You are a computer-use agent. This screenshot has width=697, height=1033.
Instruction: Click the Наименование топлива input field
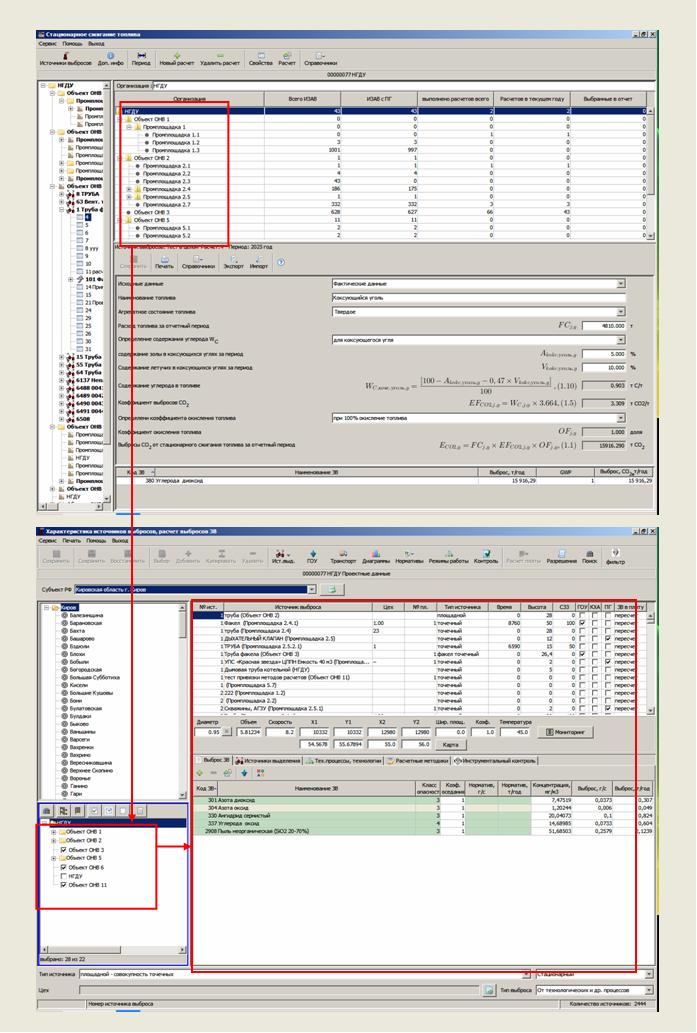click(477, 297)
